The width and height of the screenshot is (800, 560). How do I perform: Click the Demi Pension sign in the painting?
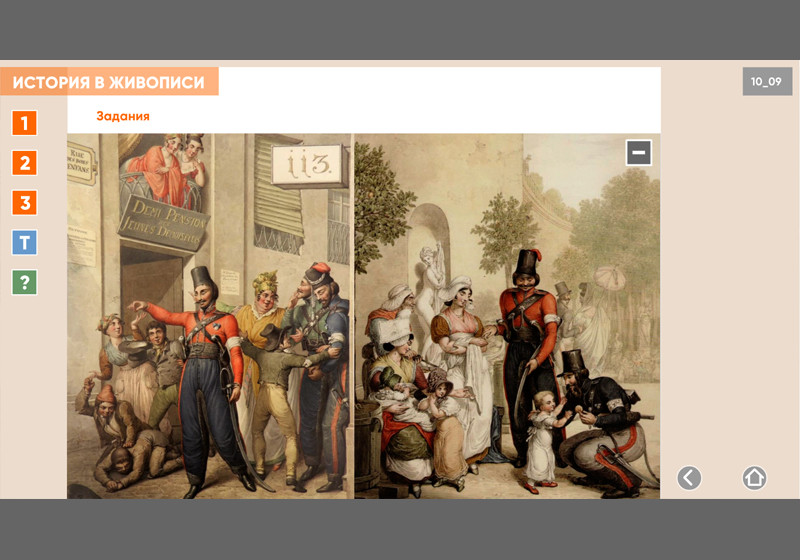click(x=163, y=222)
